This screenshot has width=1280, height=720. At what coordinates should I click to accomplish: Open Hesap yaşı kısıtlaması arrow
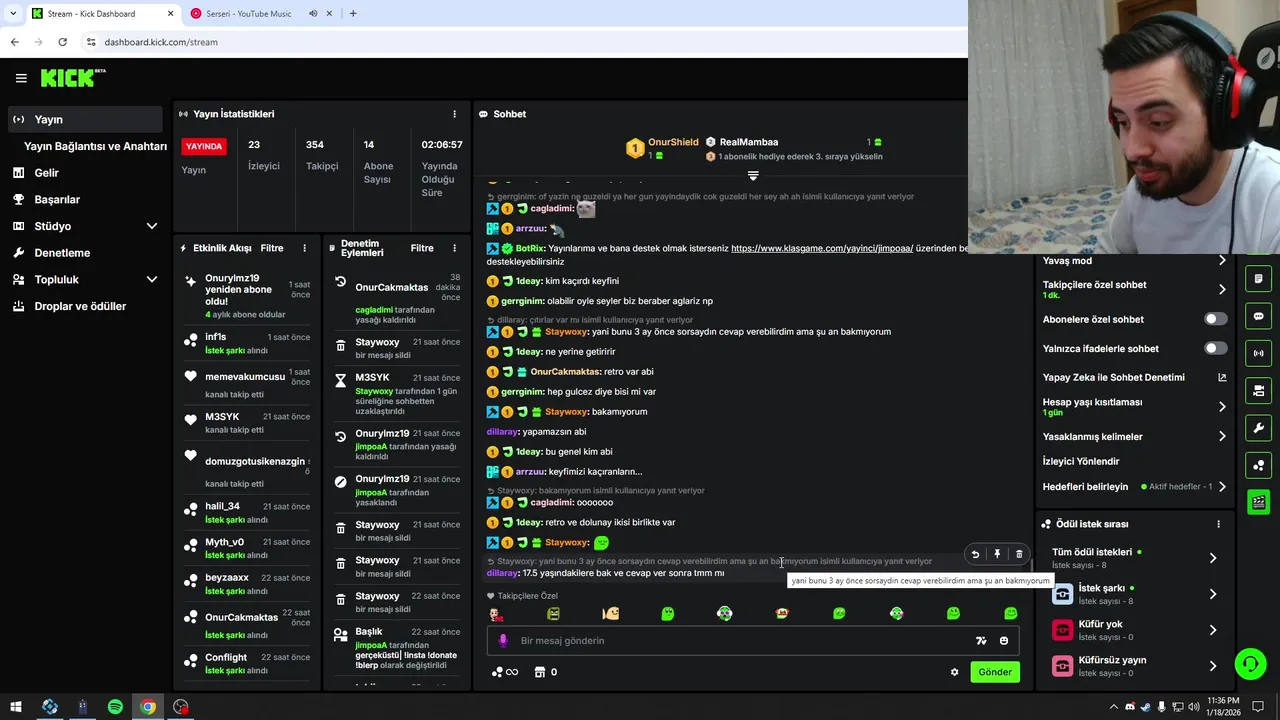click(1222, 407)
